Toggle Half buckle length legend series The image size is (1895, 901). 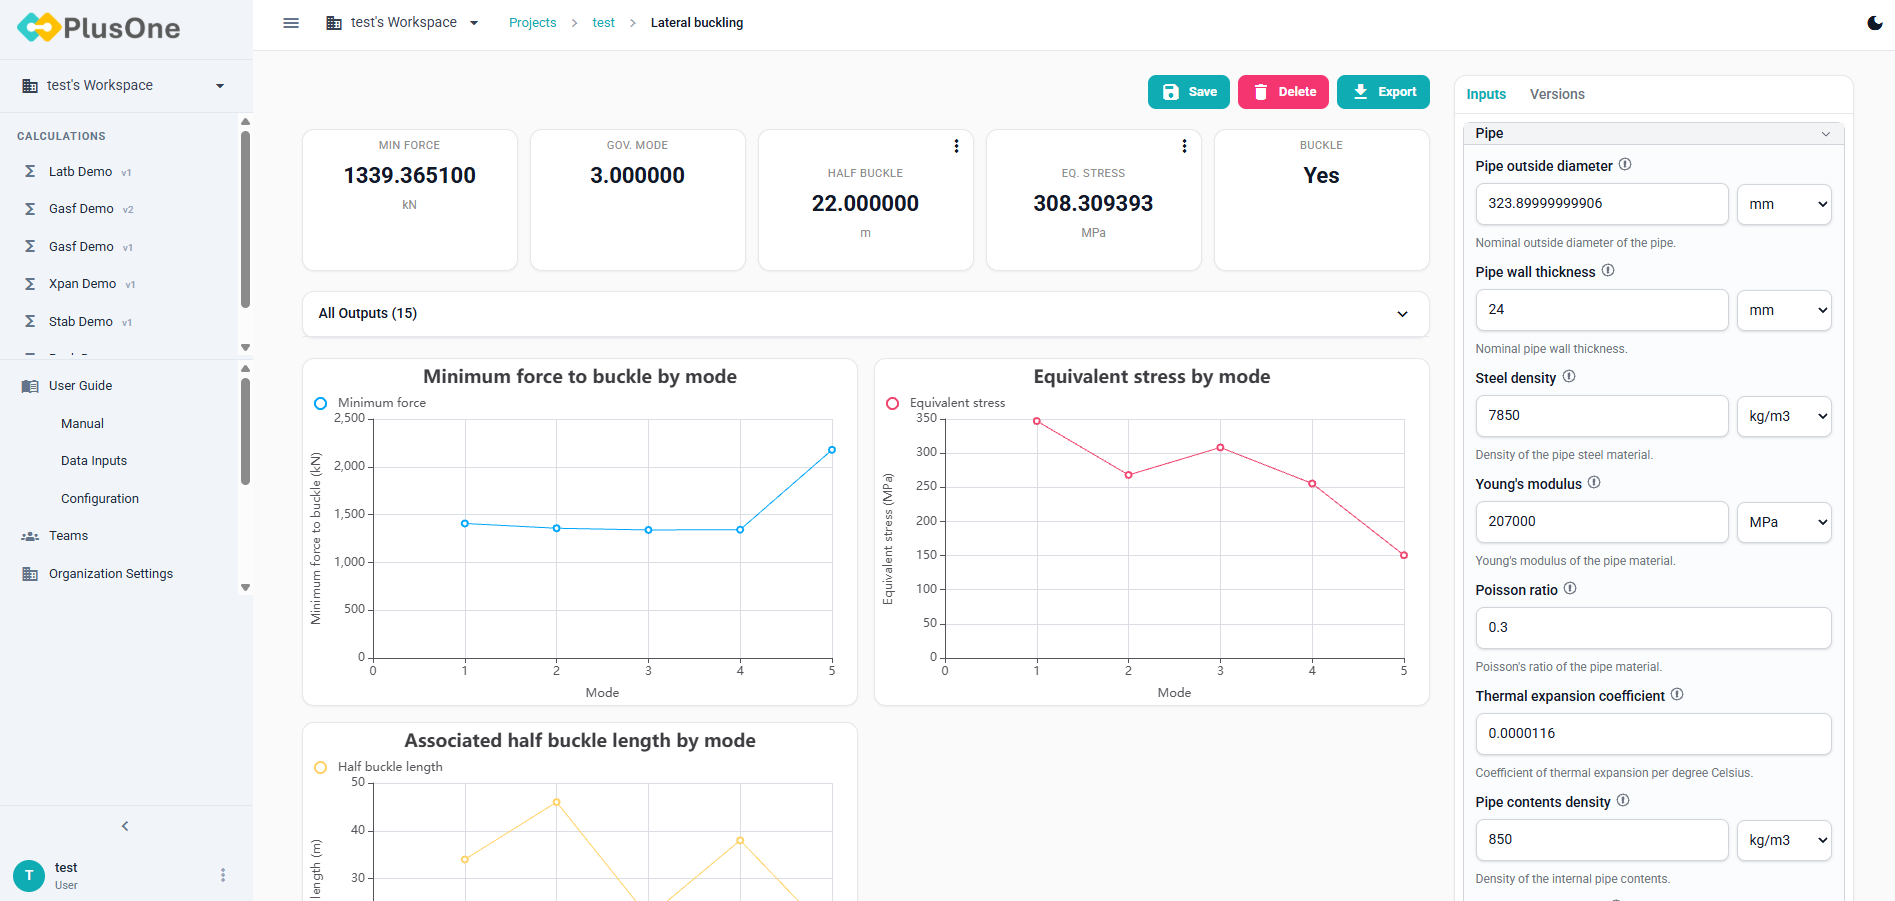click(379, 767)
